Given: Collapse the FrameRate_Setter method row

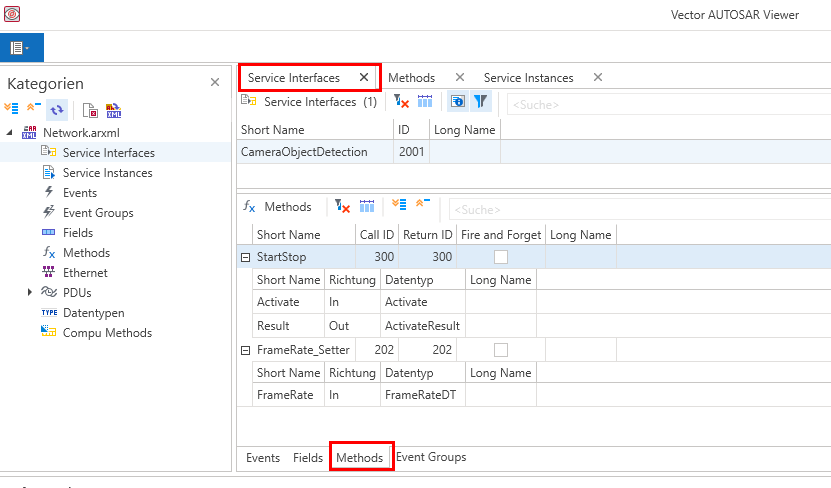Looking at the screenshot, I should click(x=245, y=350).
